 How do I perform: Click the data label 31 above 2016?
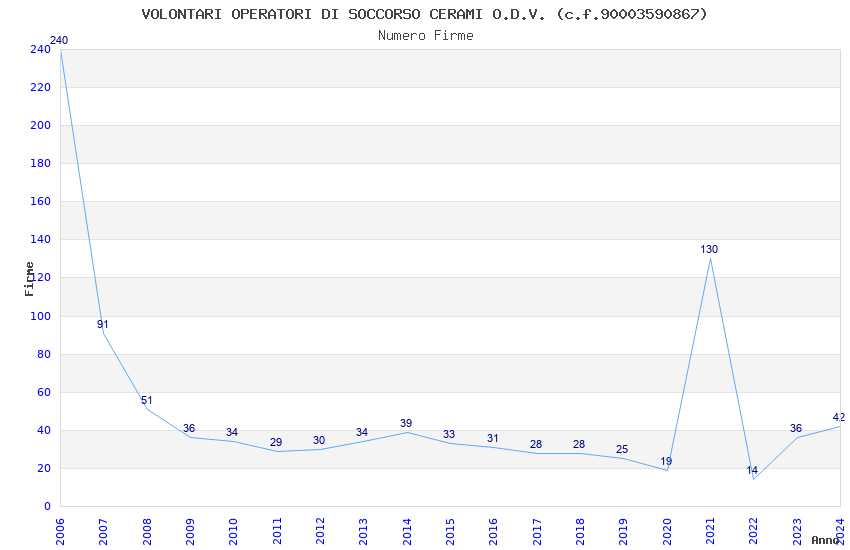point(492,438)
